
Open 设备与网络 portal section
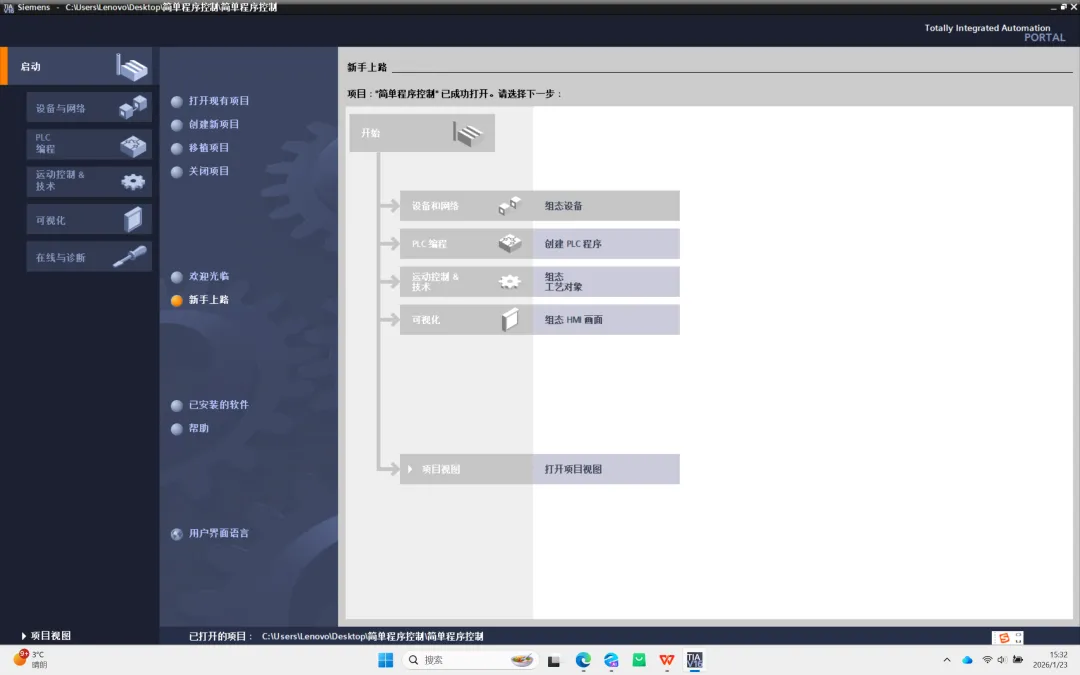89,107
